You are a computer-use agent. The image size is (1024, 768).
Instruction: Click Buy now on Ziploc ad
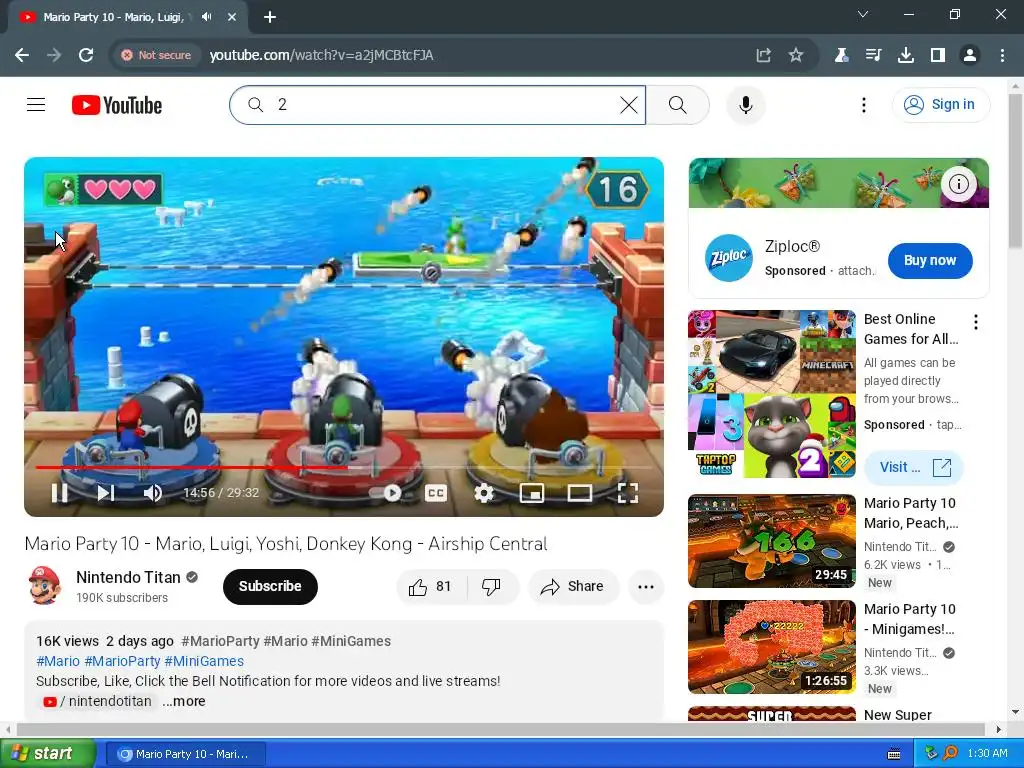click(x=930, y=261)
